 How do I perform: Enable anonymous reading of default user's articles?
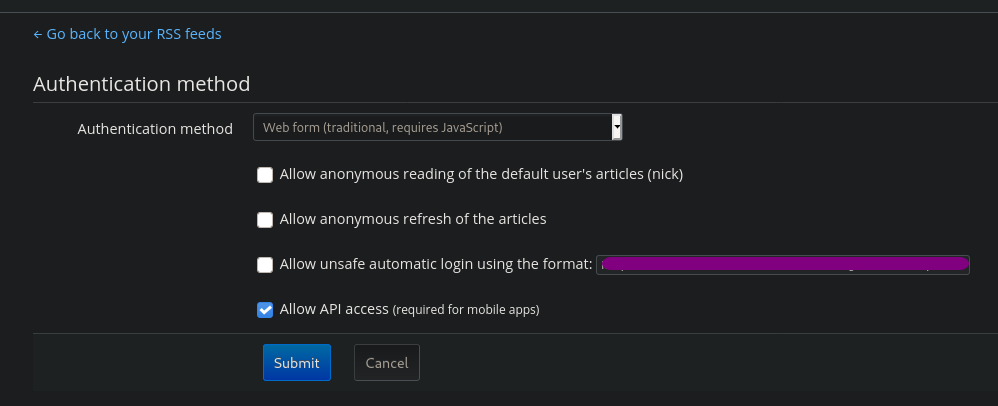pos(265,174)
